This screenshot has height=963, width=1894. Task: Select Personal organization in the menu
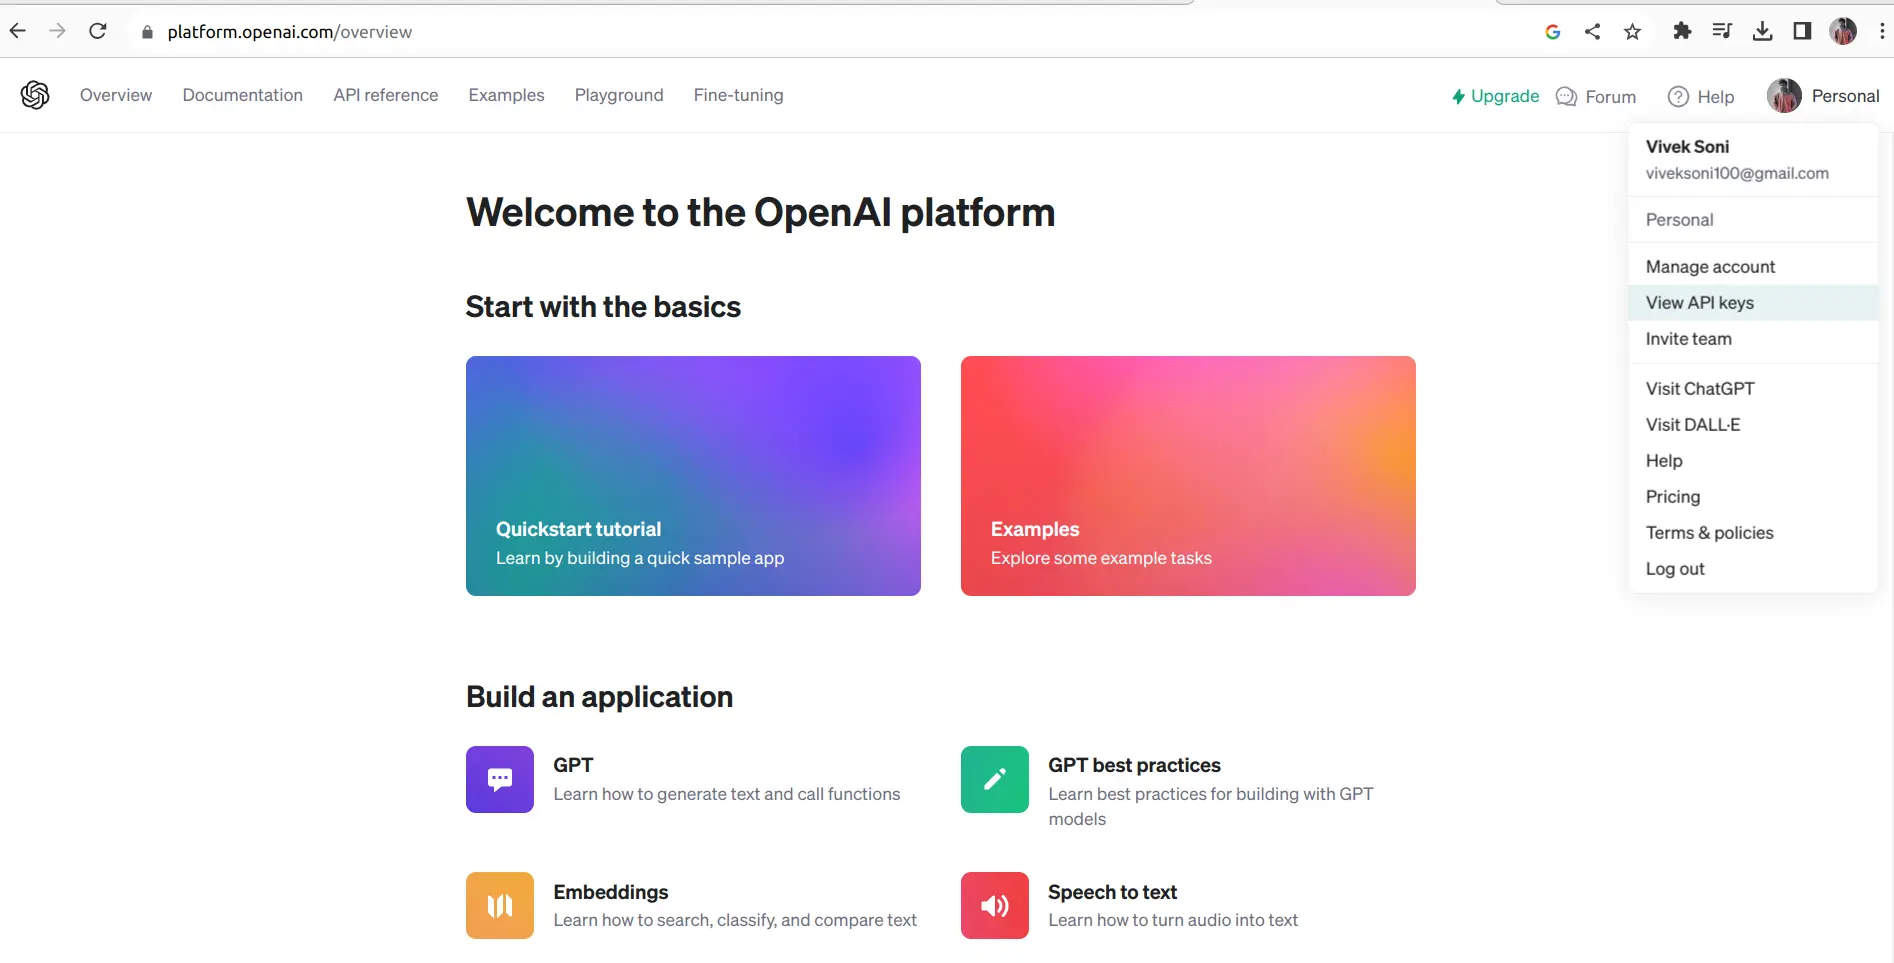[x=1753, y=220]
